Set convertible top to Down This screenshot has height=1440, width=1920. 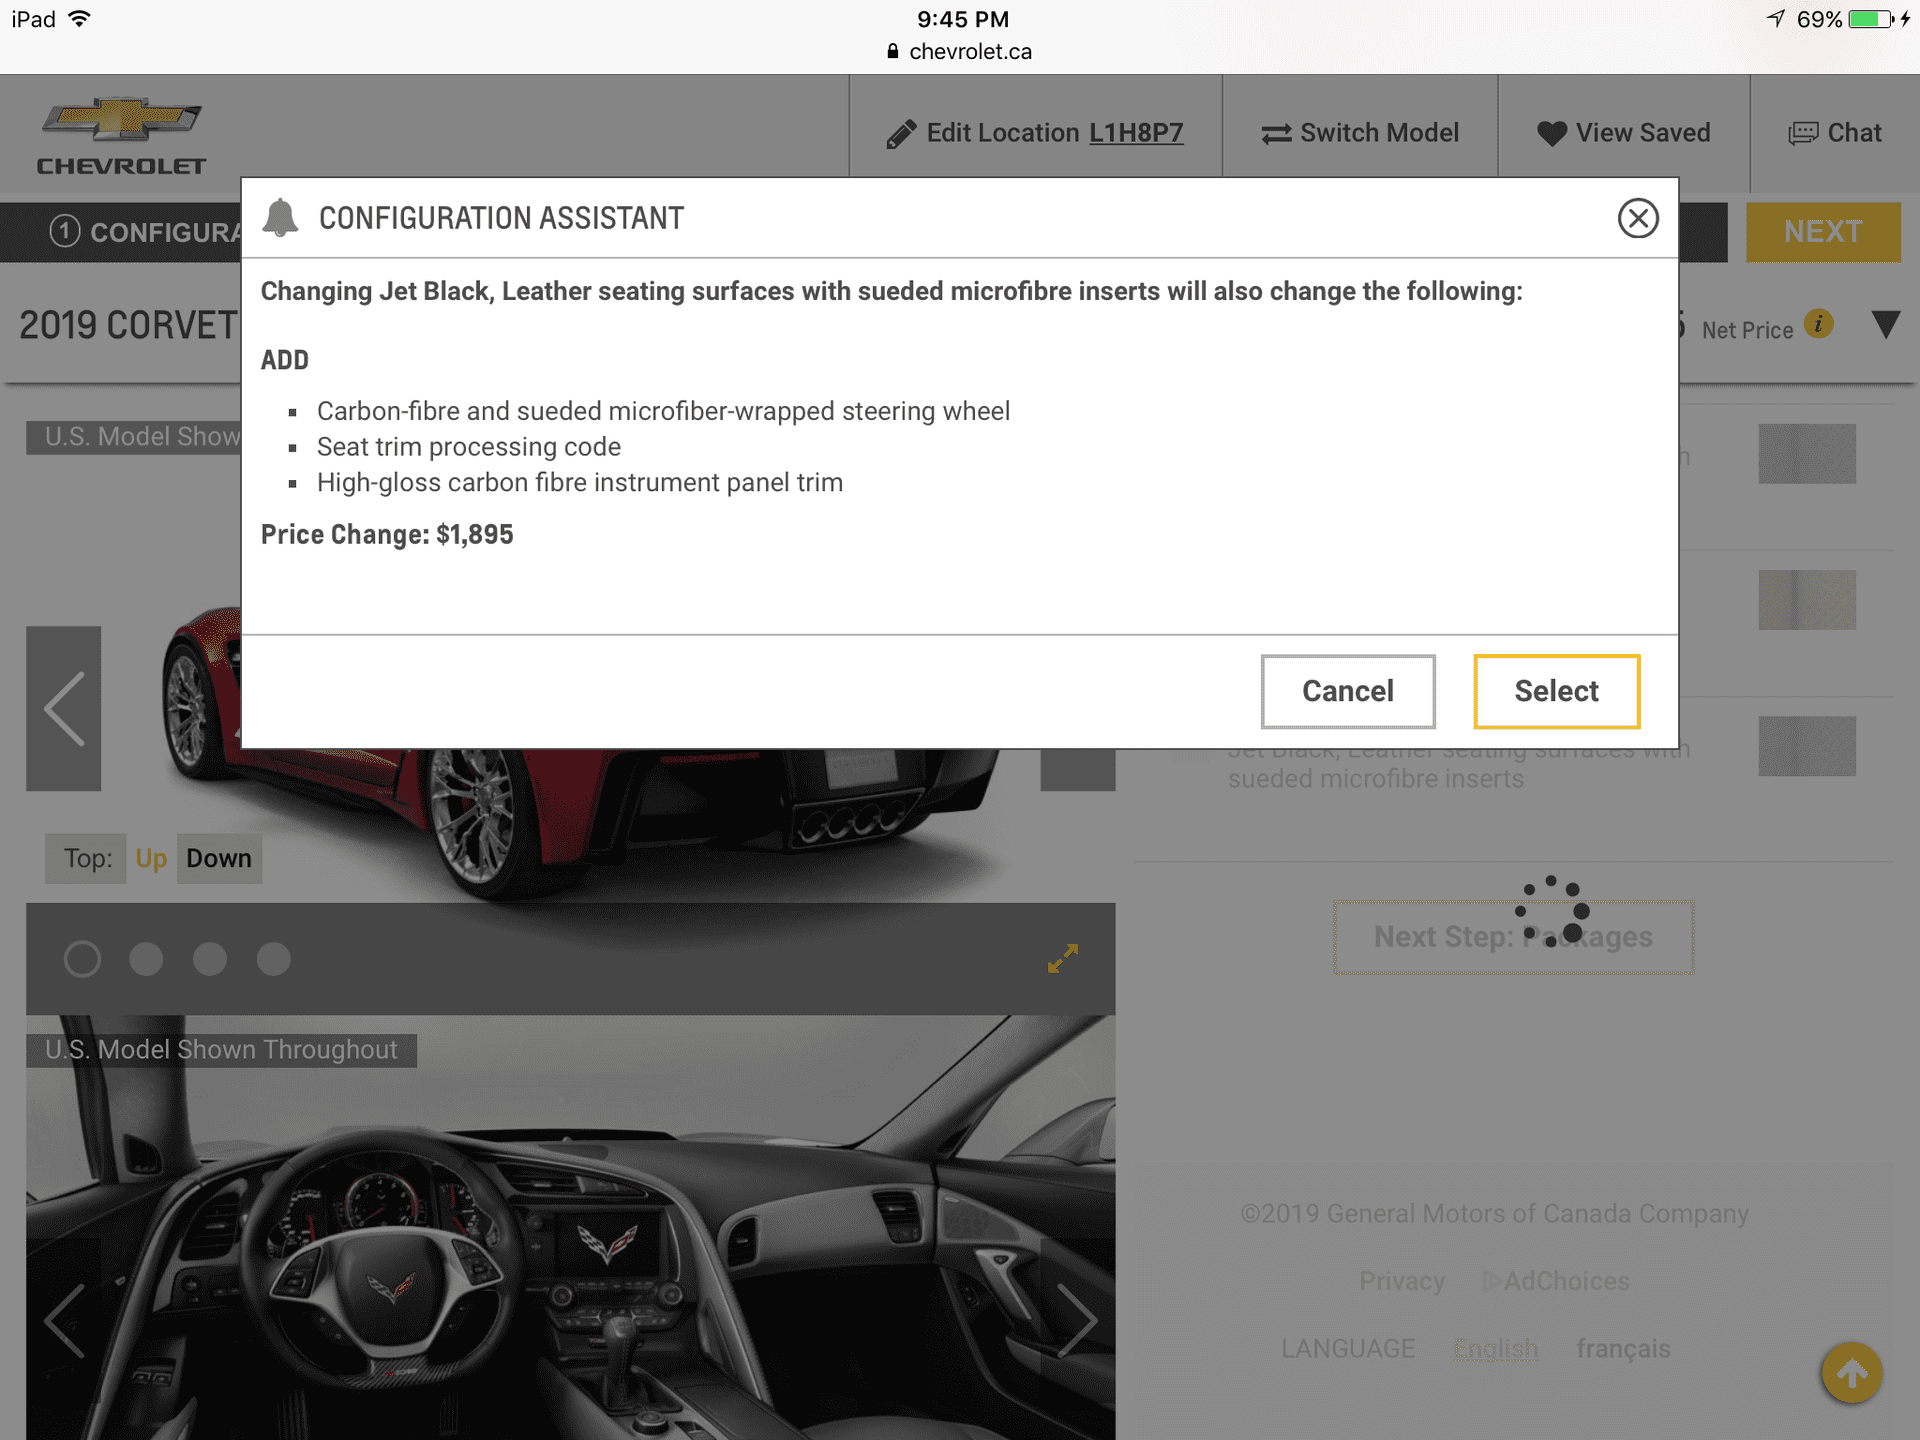tap(219, 859)
